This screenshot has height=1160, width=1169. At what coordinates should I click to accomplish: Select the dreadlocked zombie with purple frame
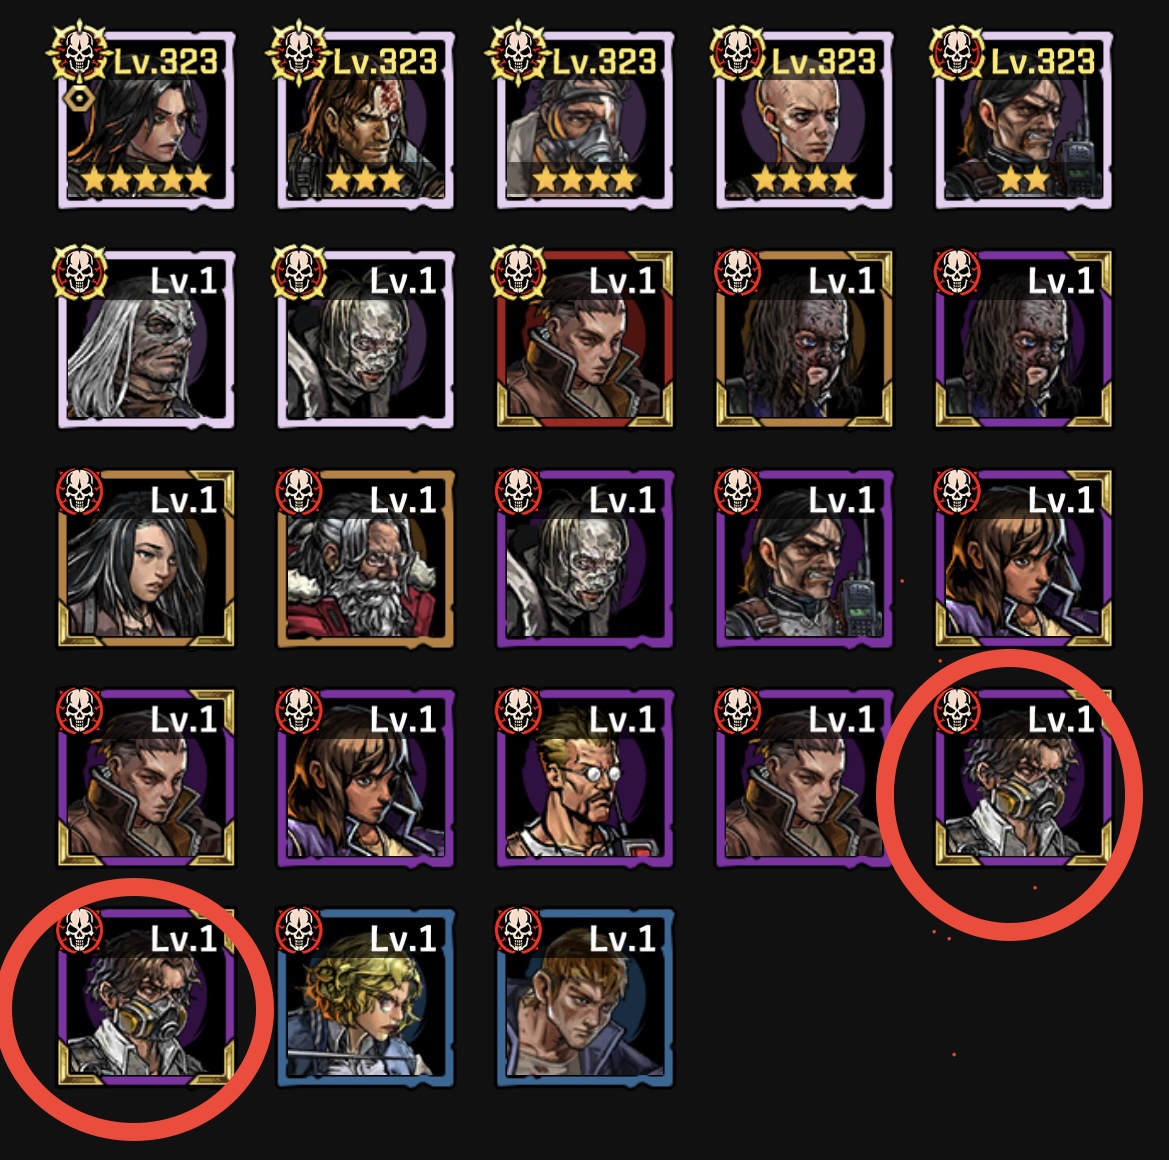[1023, 339]
